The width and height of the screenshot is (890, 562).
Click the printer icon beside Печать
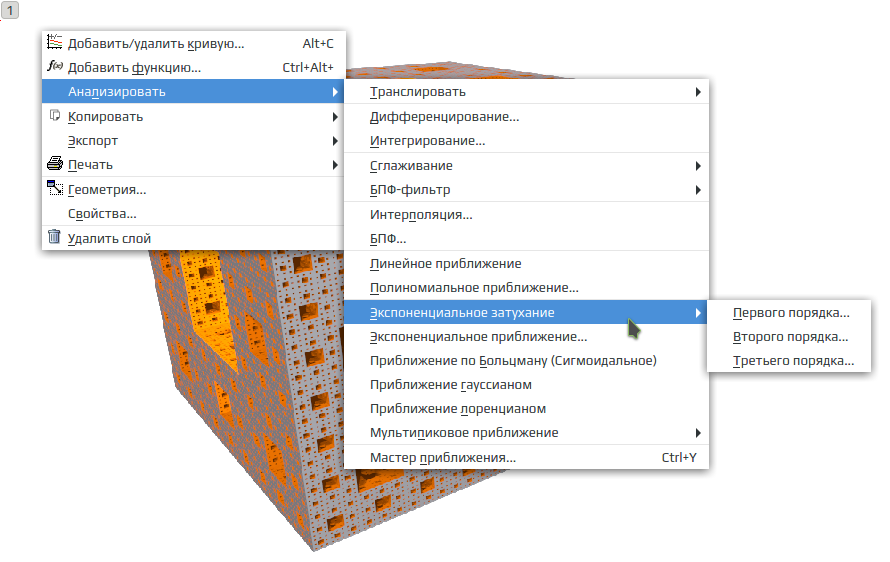[54, 164]
